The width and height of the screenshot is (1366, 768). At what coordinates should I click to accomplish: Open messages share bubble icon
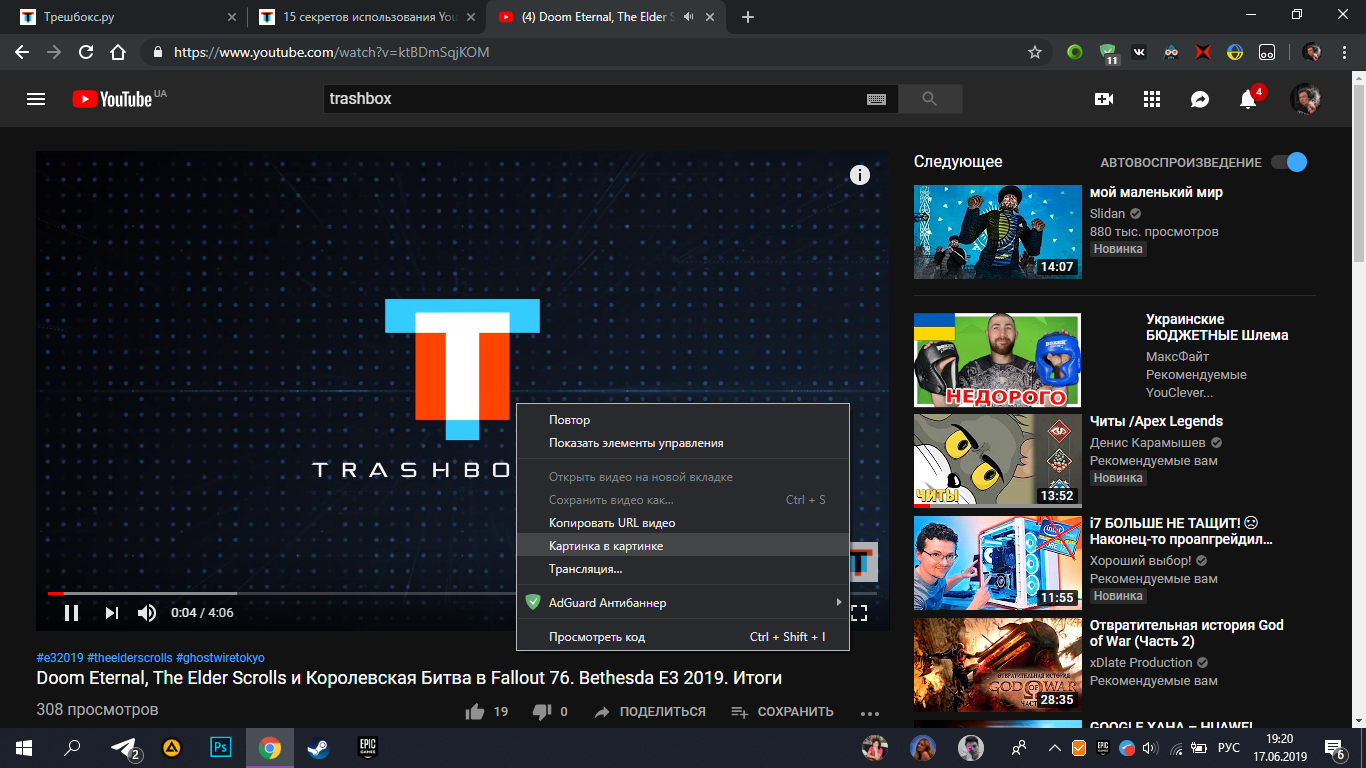pos(1200,99)
